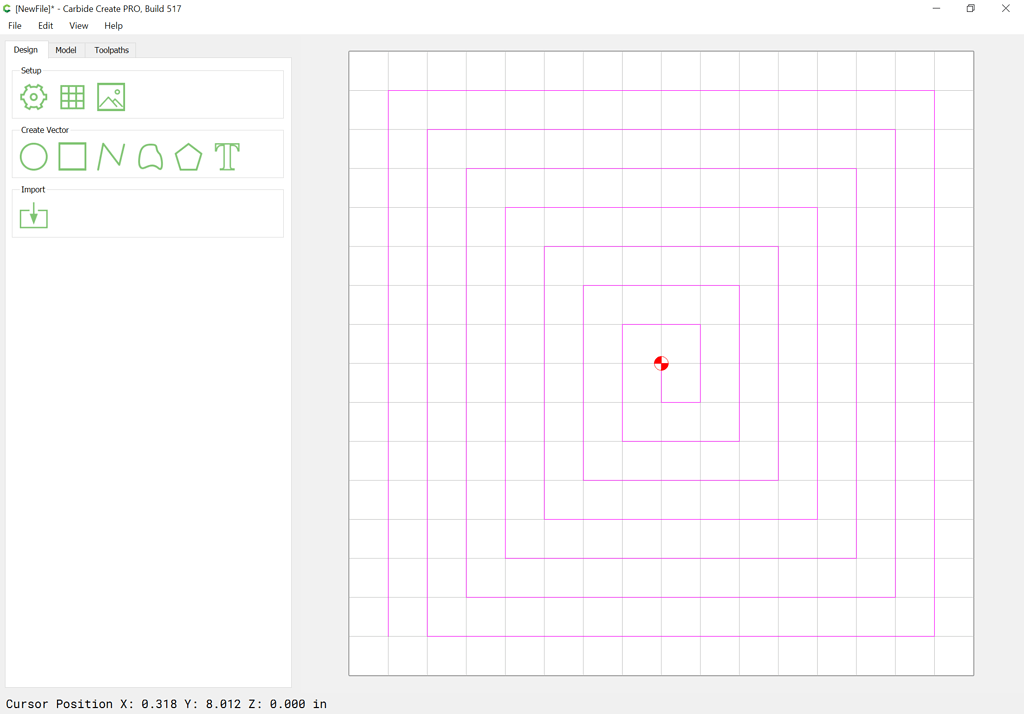Select the Polygon vector tool

pyautogui.click(x=188, y=157)
